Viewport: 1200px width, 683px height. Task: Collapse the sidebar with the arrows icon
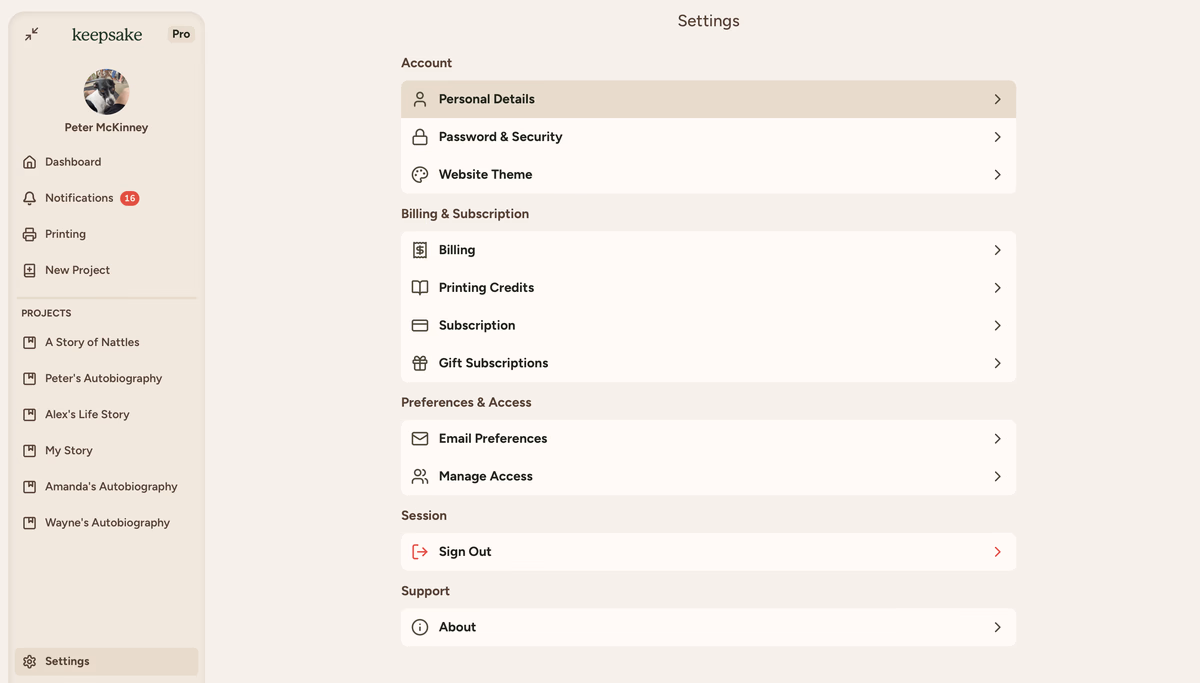[32, 34]
